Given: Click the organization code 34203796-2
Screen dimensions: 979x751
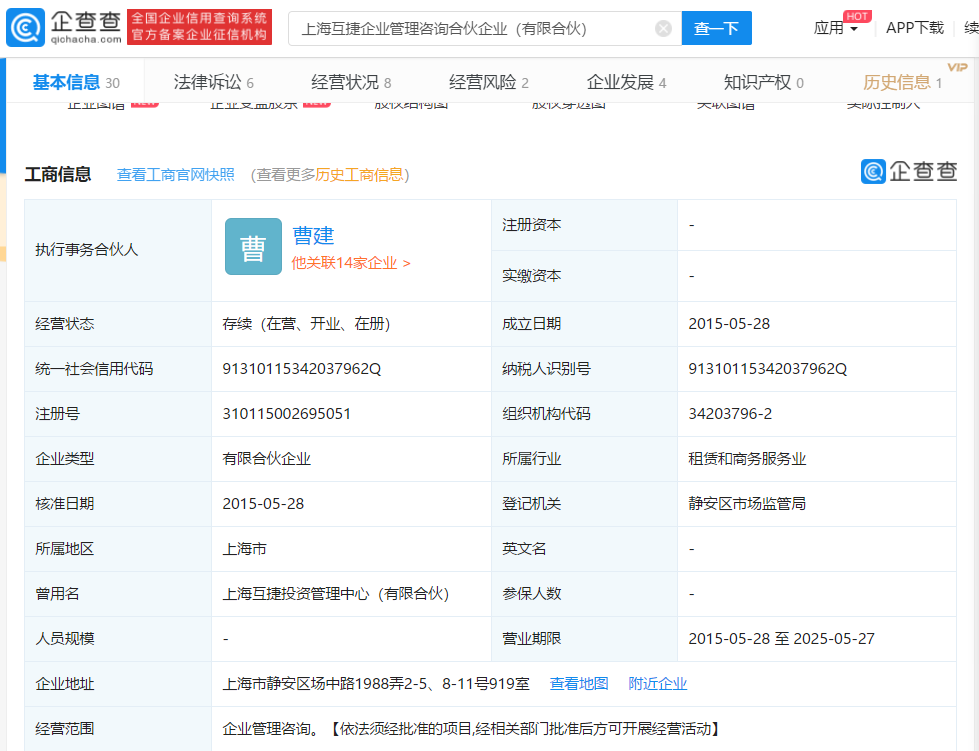Looking at the screenshot, I should 730,414.
